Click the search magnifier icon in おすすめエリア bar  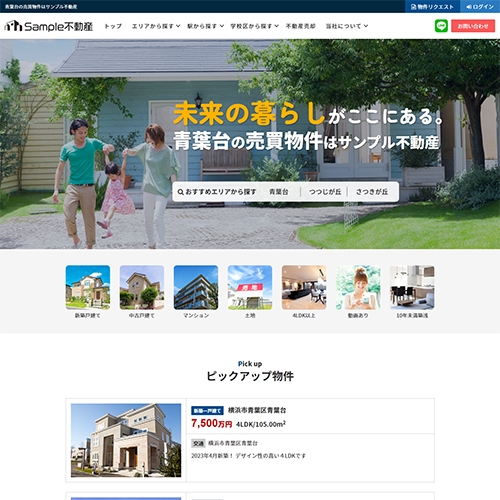click(180, 192)
